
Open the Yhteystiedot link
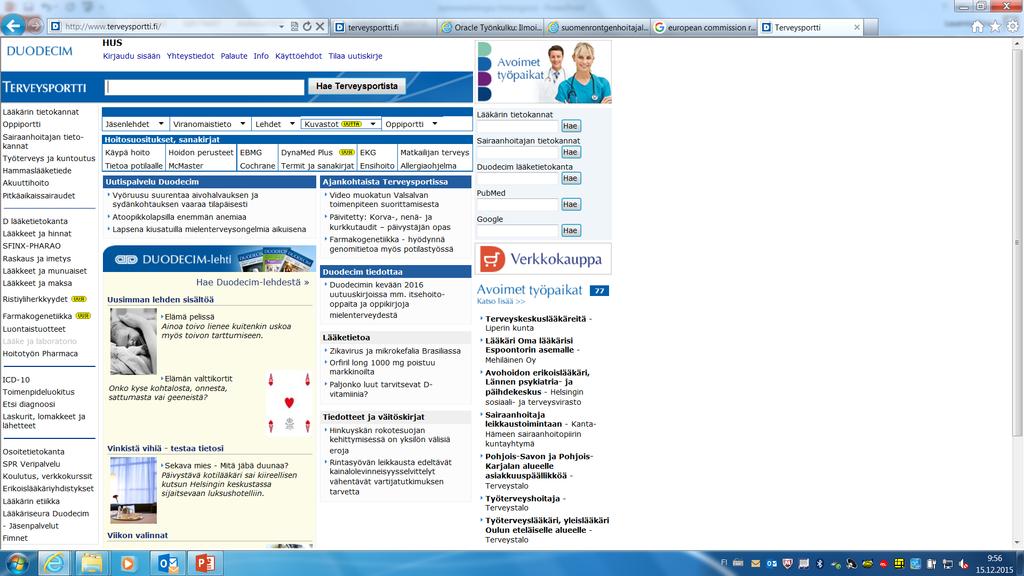tap(190, 56)
